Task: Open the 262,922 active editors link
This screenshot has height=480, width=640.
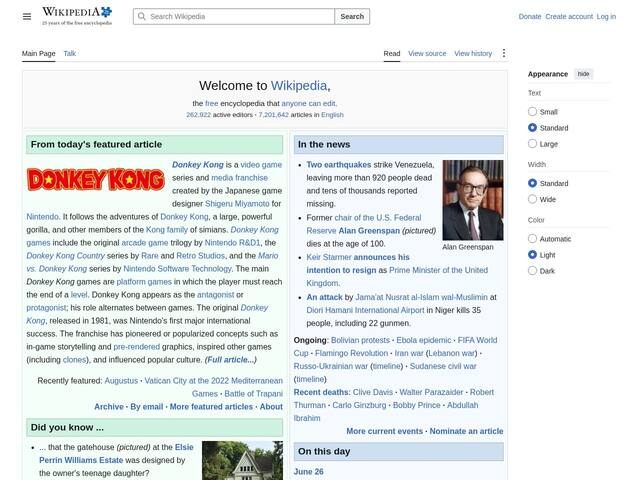Action: coord(198,115)
